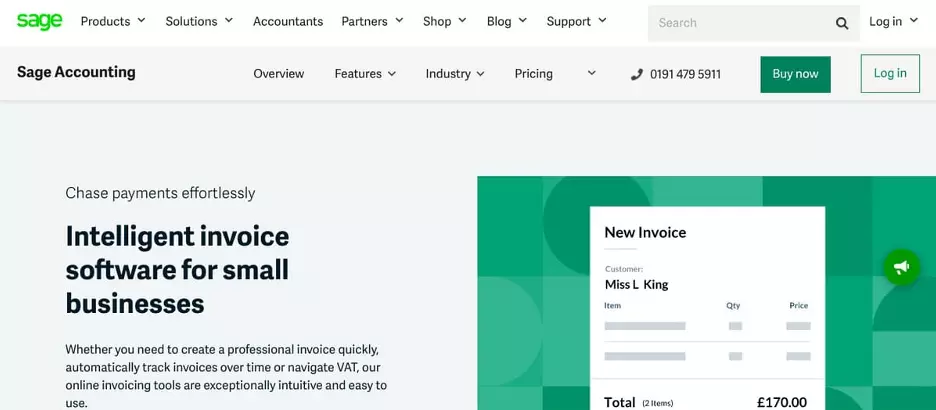The image size is (936, 410).
Task: Click the 'Qty' column header
Action: [733, 306]
